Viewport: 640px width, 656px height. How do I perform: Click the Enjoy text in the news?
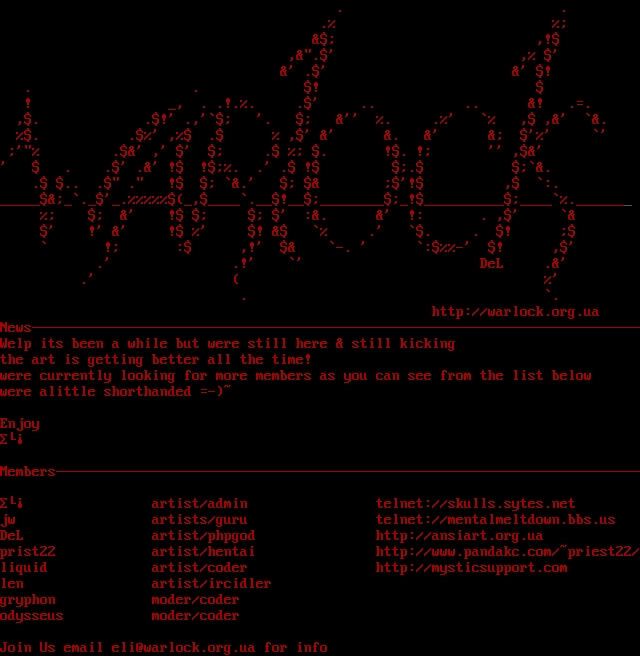20,424
